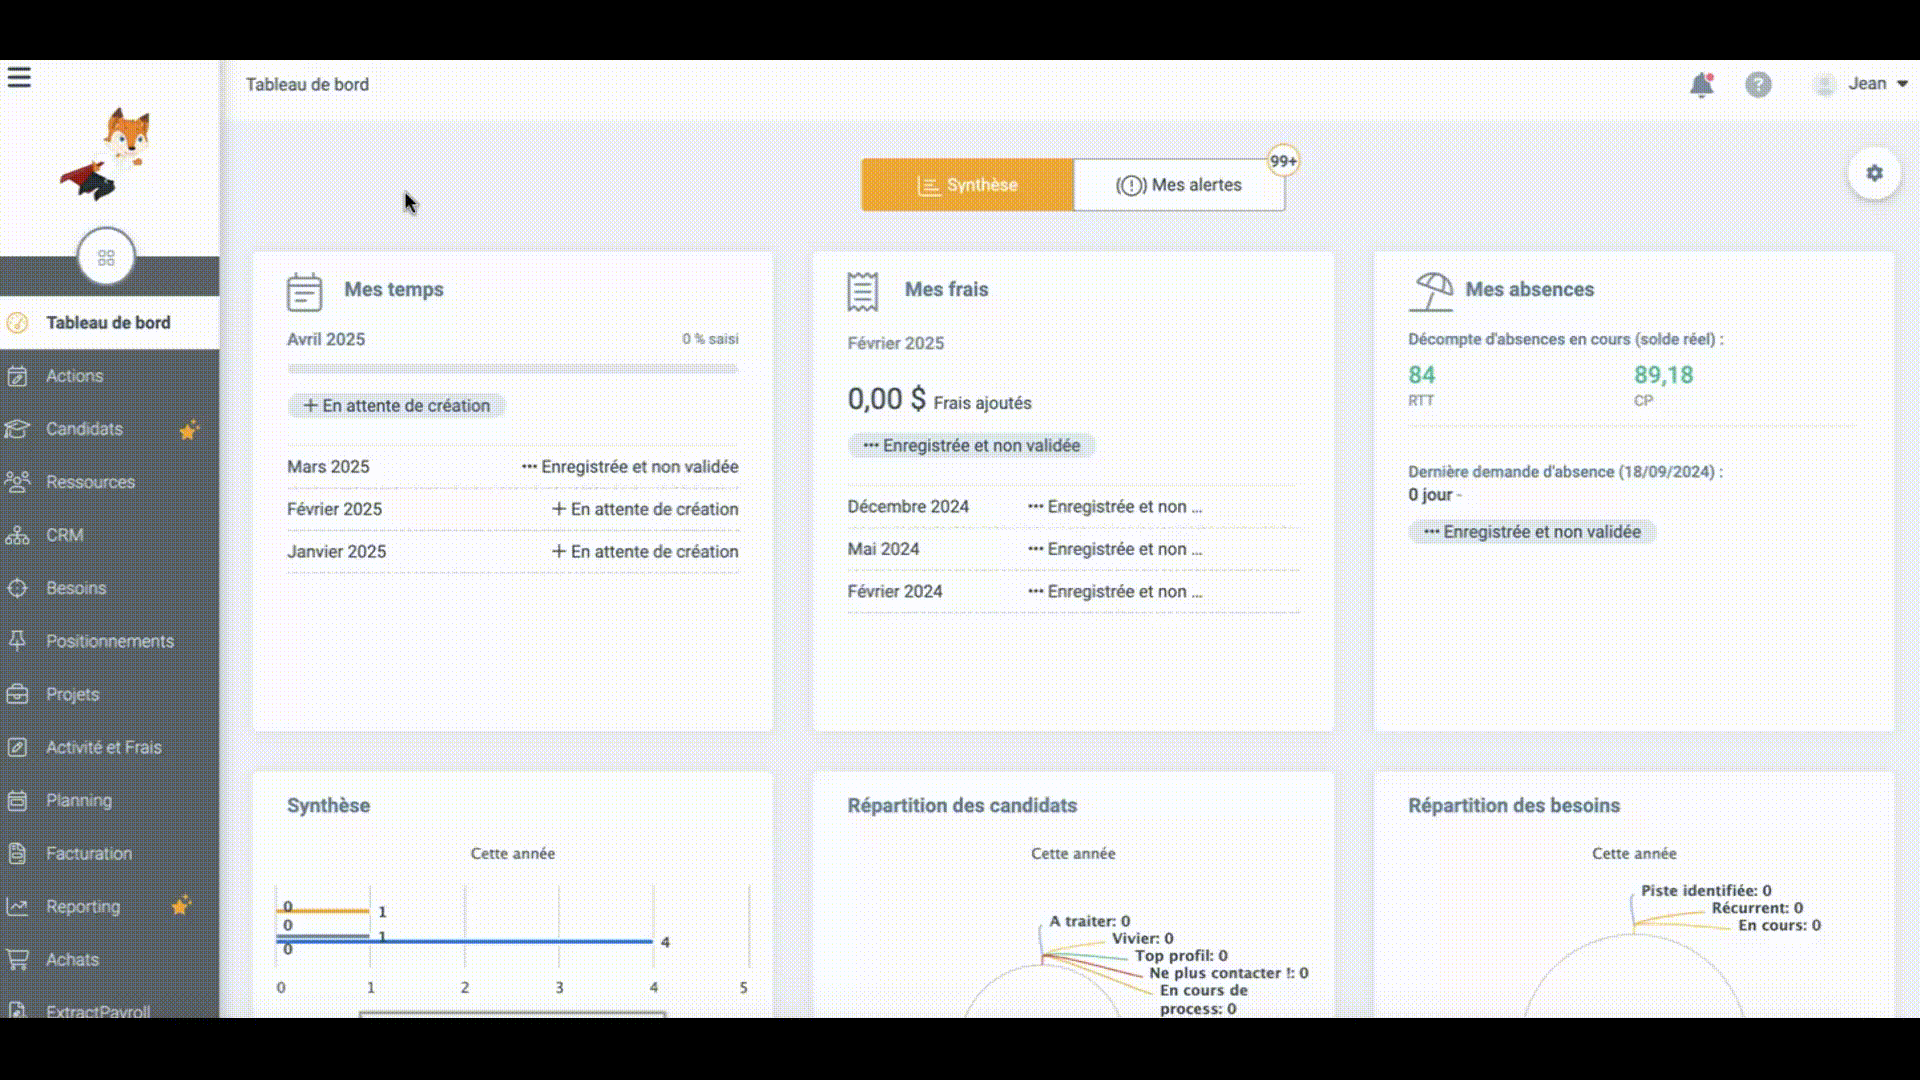Click the ExtractPayroll sidebar icon
The image size is (1920, 1080).
tap(17, 1010)
